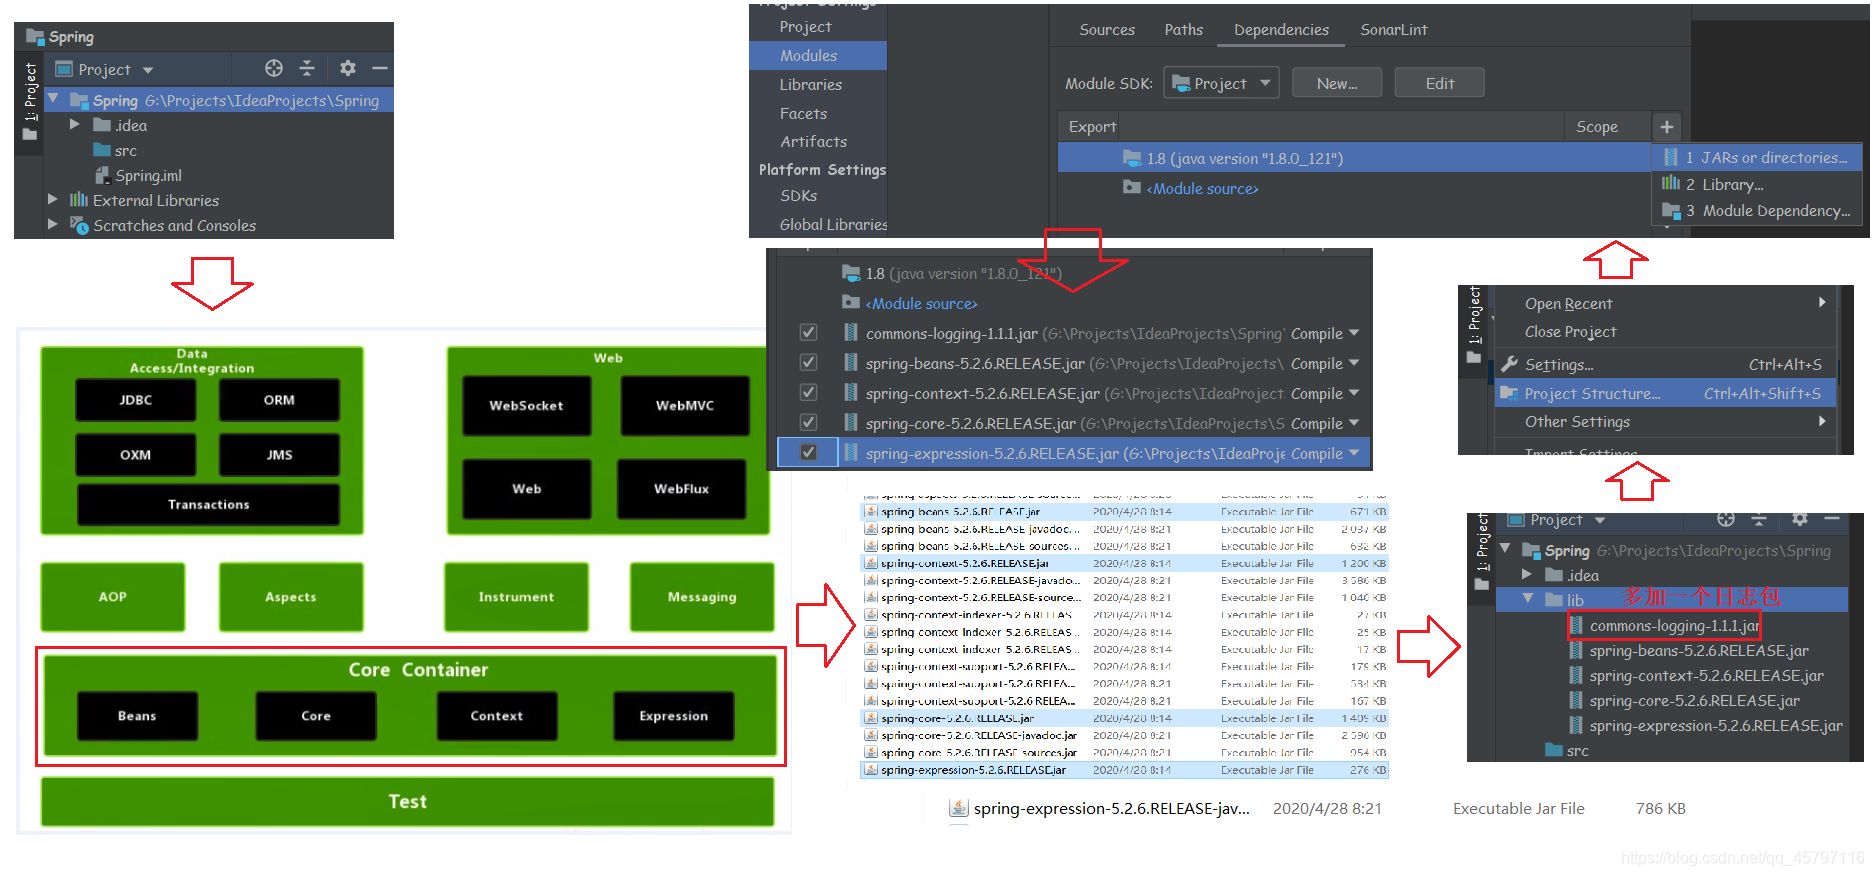The image size is (1874, 876).
Task: Select spring-beans-5.2.6.RELEASE.jar in bottom-right tree
Action: click(x=1699, y=650)
